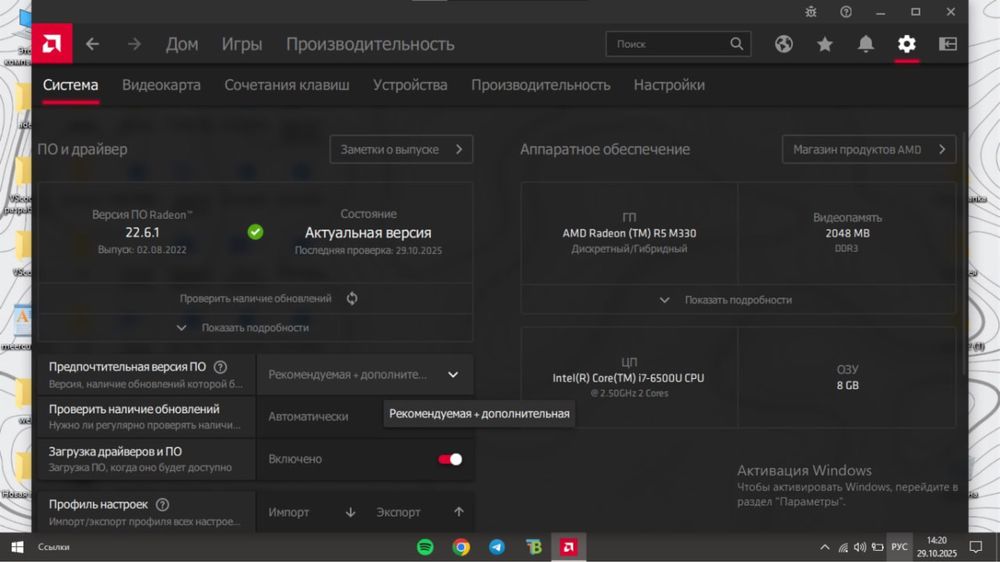
Task: Open the bug report icon
Action: click(811, 11)
